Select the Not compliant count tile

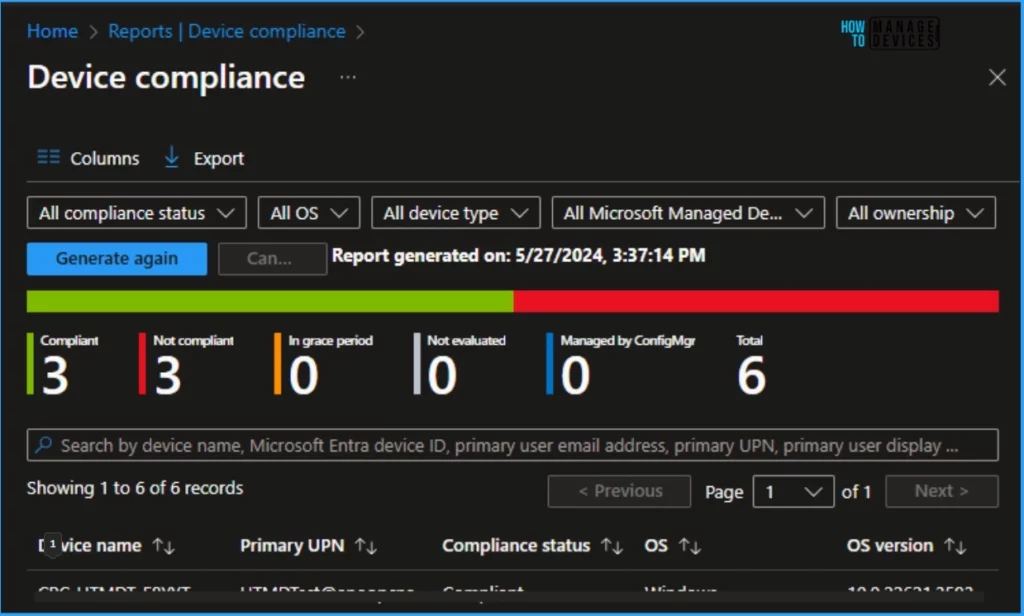click(x=186, y=364)
